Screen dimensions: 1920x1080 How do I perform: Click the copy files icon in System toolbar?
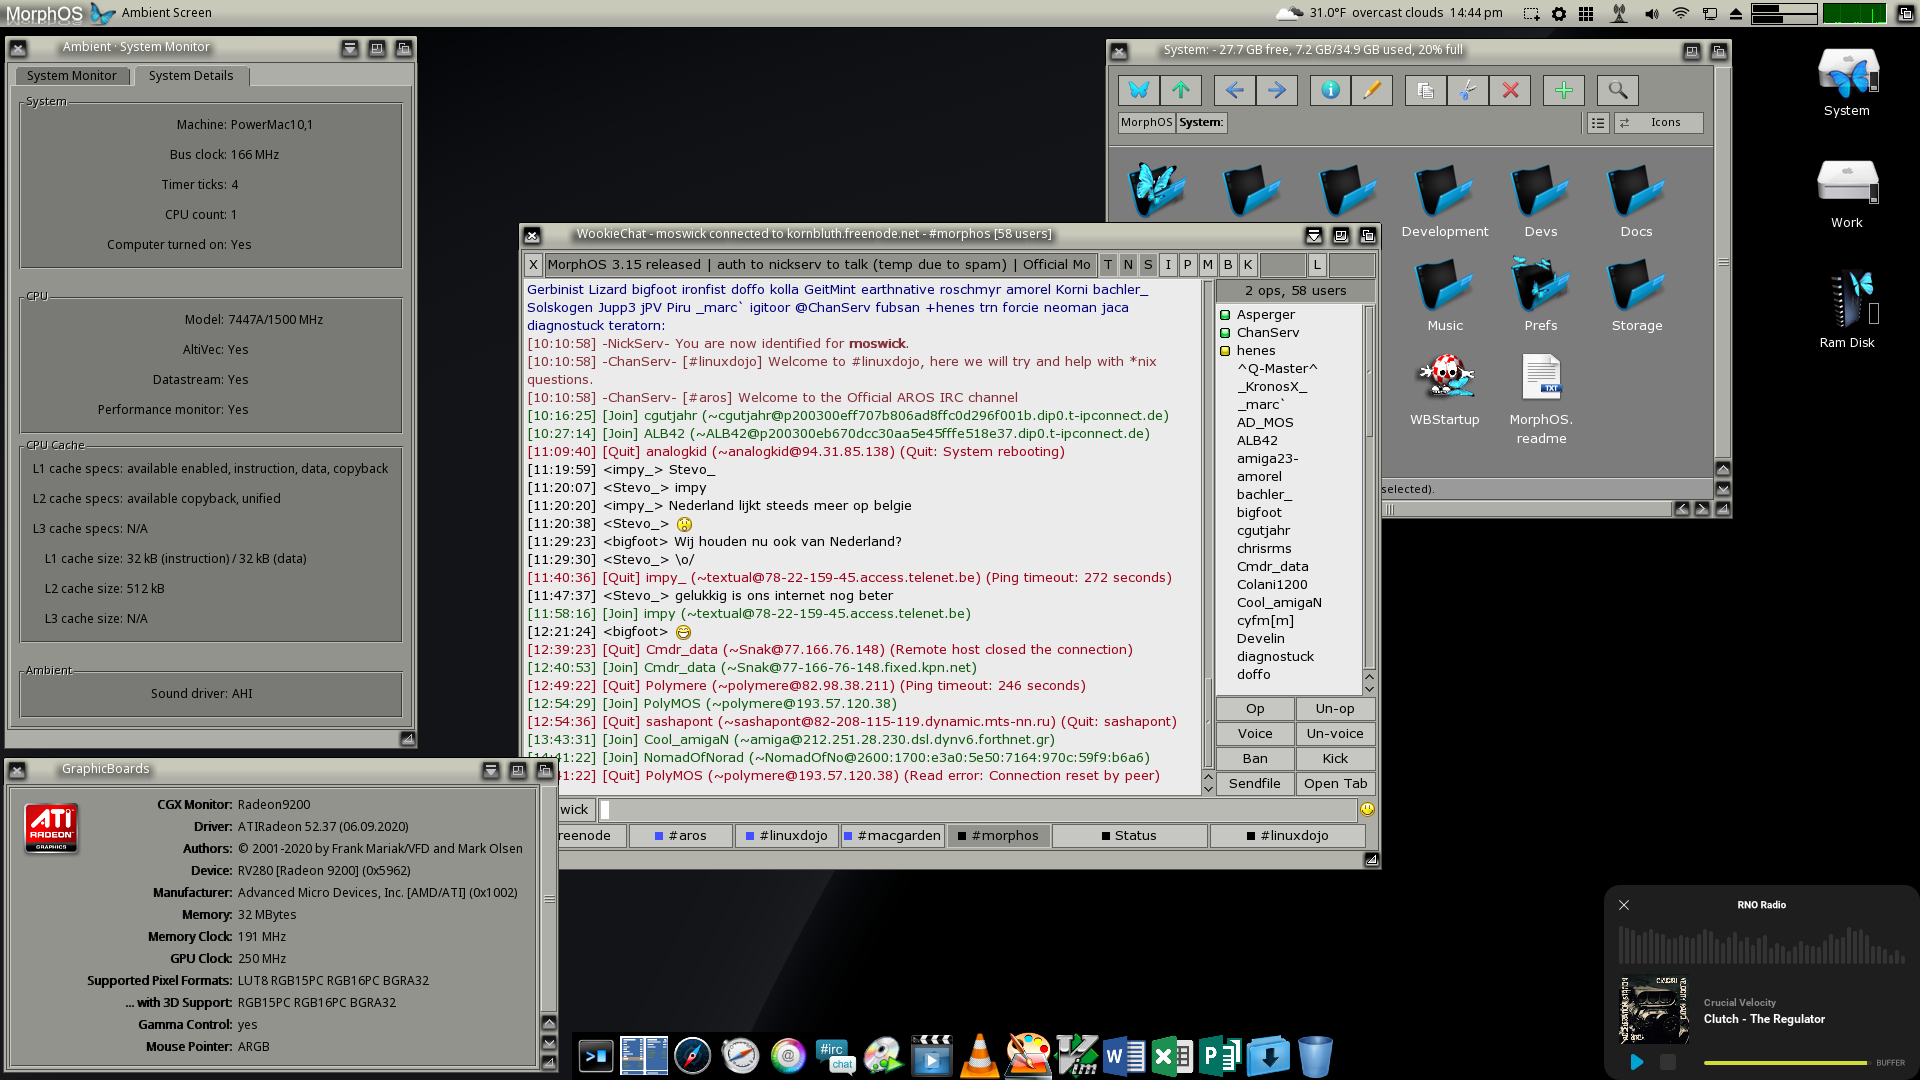coord(1426,90)
